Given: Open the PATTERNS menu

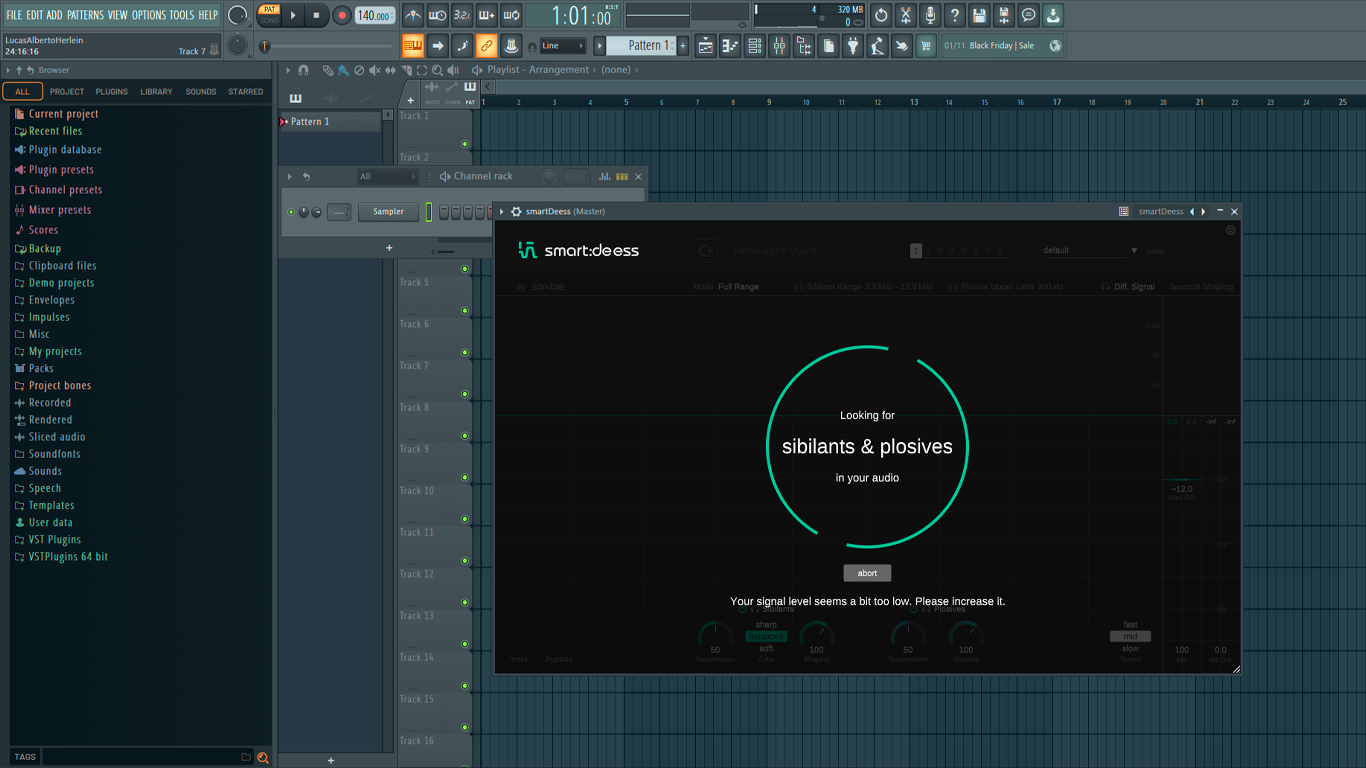Looking at the screenshot, I should (85, 15).
